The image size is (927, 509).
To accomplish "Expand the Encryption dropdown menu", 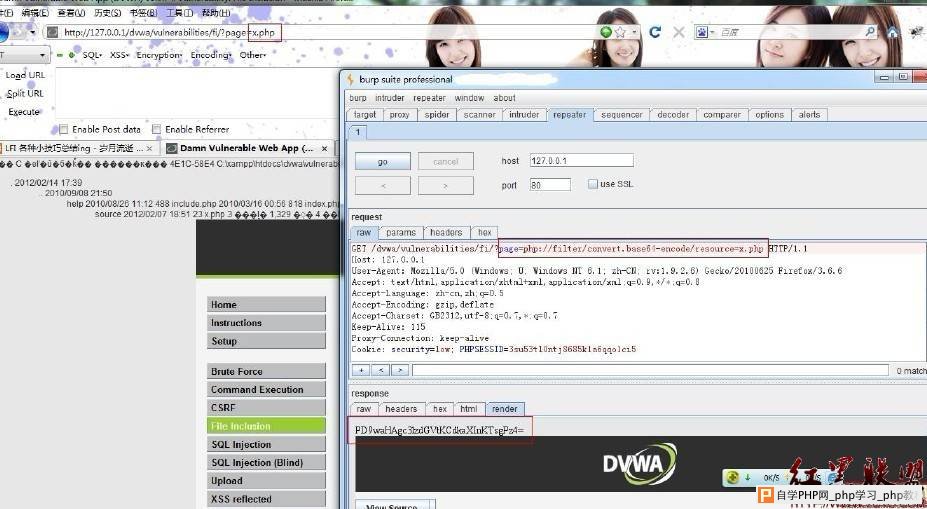I will click(x=160, y=55).
